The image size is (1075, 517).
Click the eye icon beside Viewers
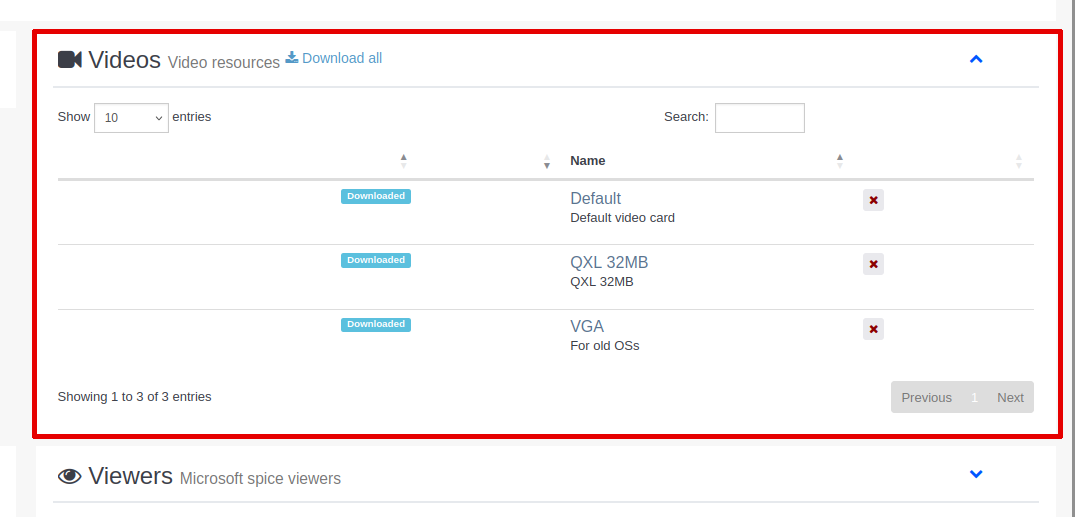[x=69, y=477]
